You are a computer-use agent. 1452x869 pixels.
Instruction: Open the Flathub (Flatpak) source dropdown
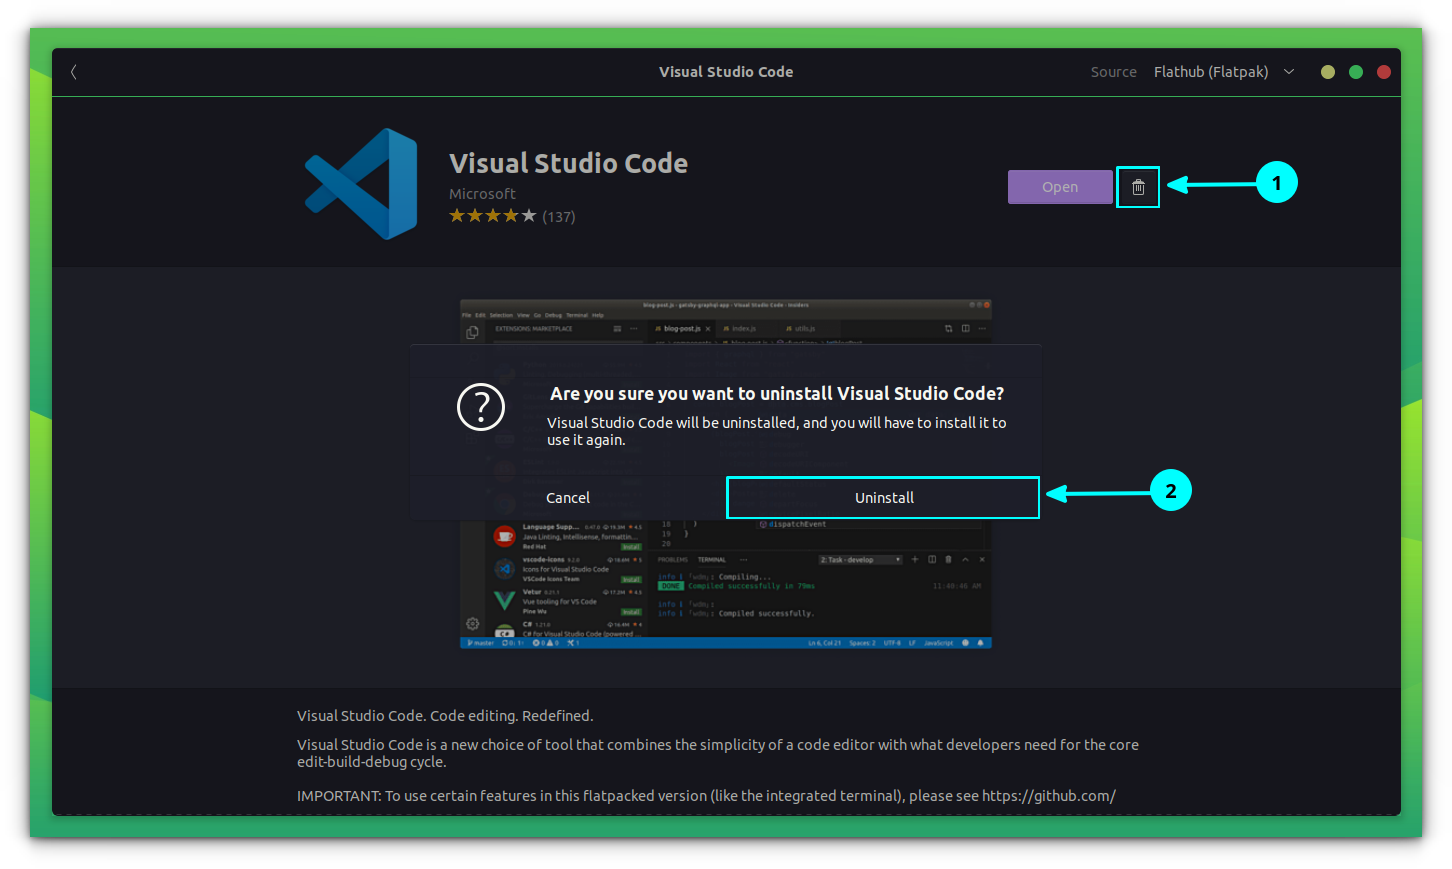pyautogui.click(x=1211, y=71)
